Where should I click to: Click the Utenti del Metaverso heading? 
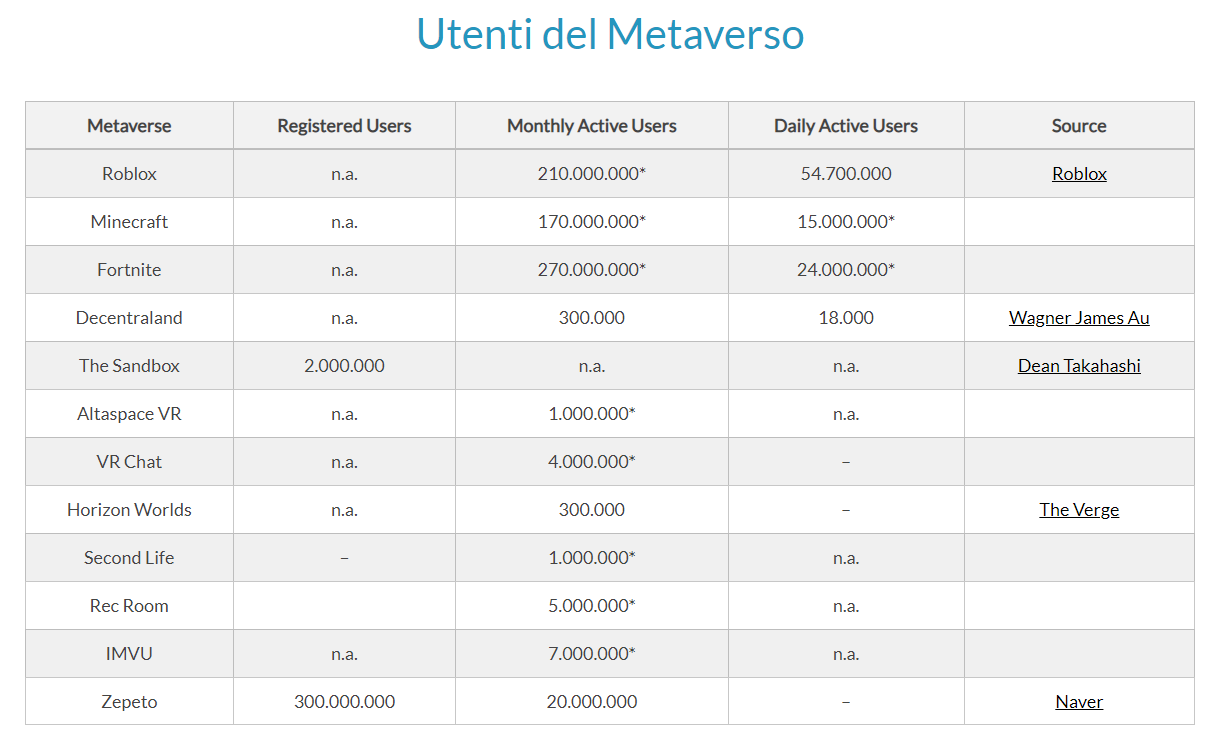point(610,34)
